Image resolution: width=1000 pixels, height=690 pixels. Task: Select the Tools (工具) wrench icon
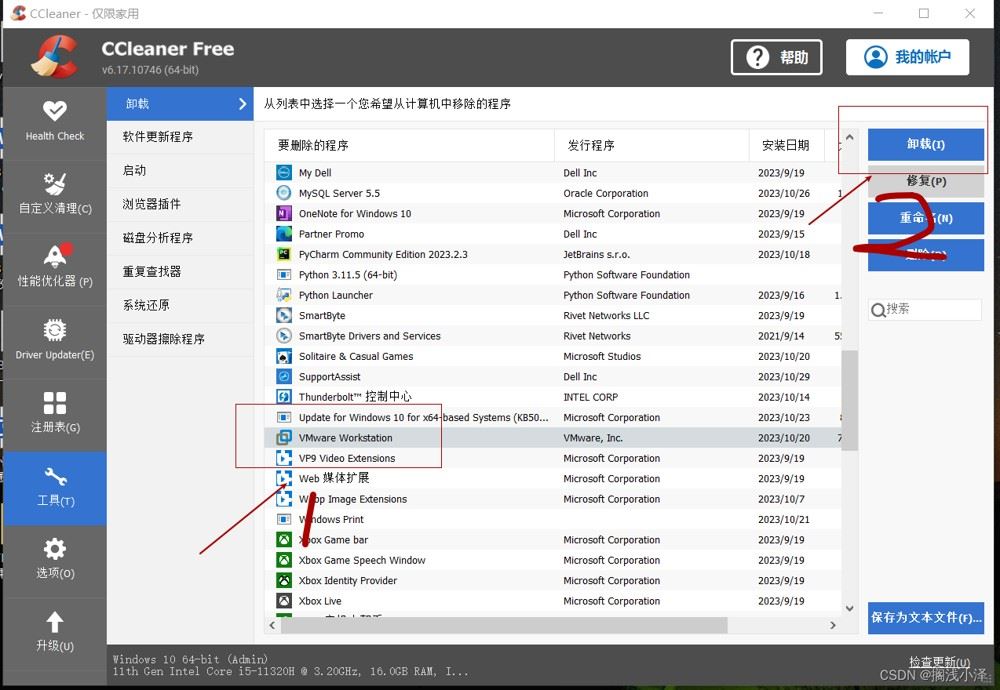point(55,476)
